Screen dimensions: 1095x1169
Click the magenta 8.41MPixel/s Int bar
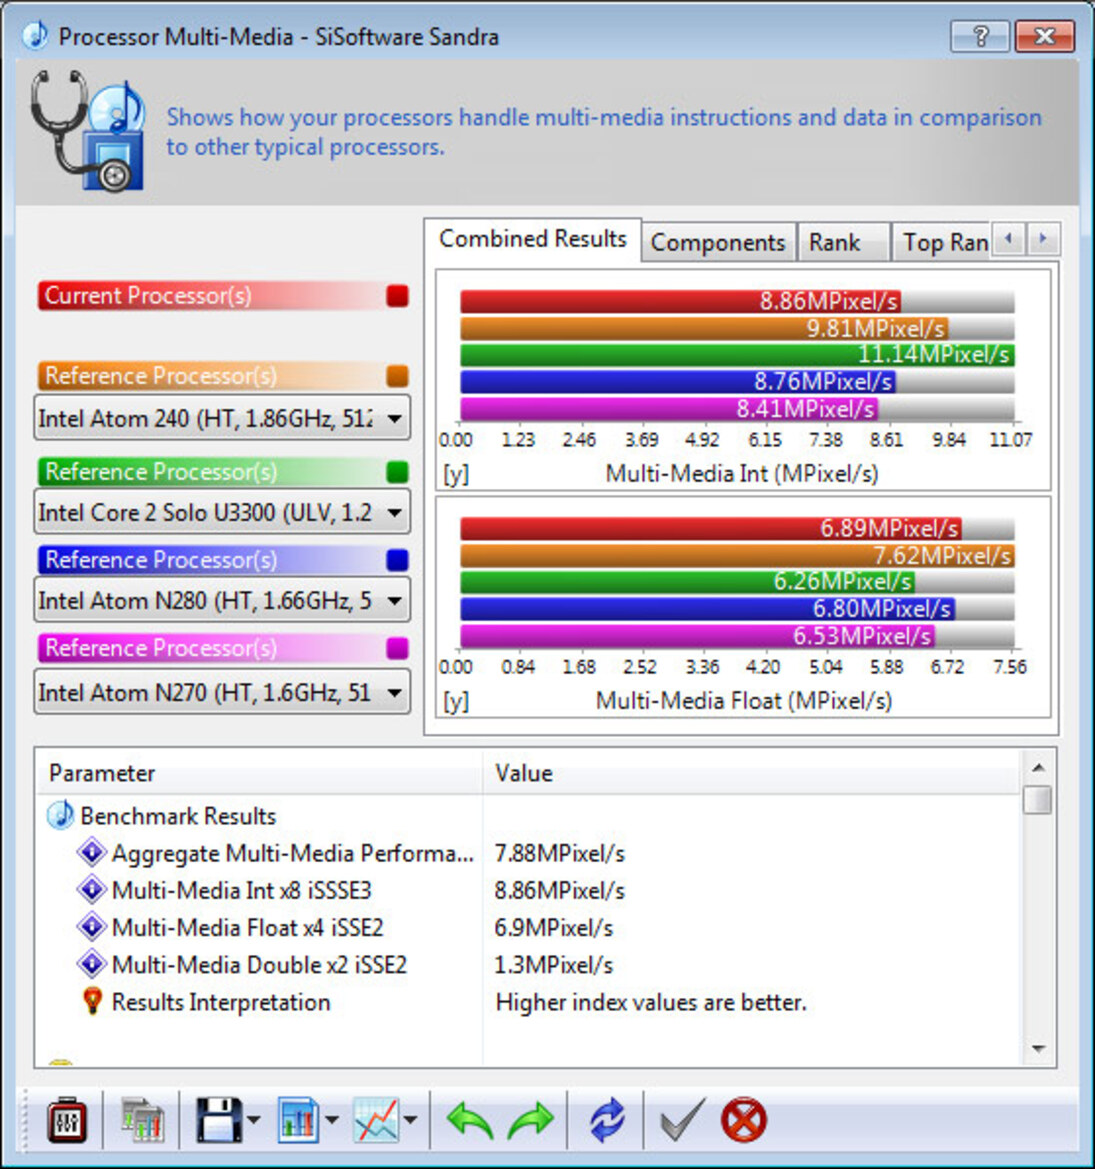669,409
